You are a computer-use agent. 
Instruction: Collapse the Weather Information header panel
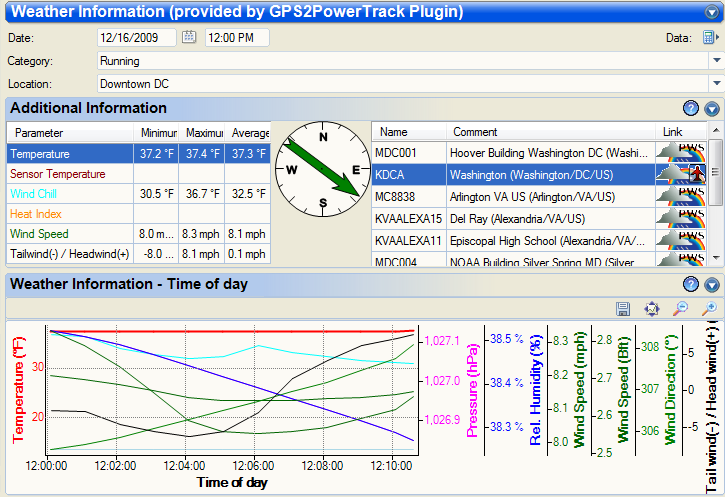(712, 12)
